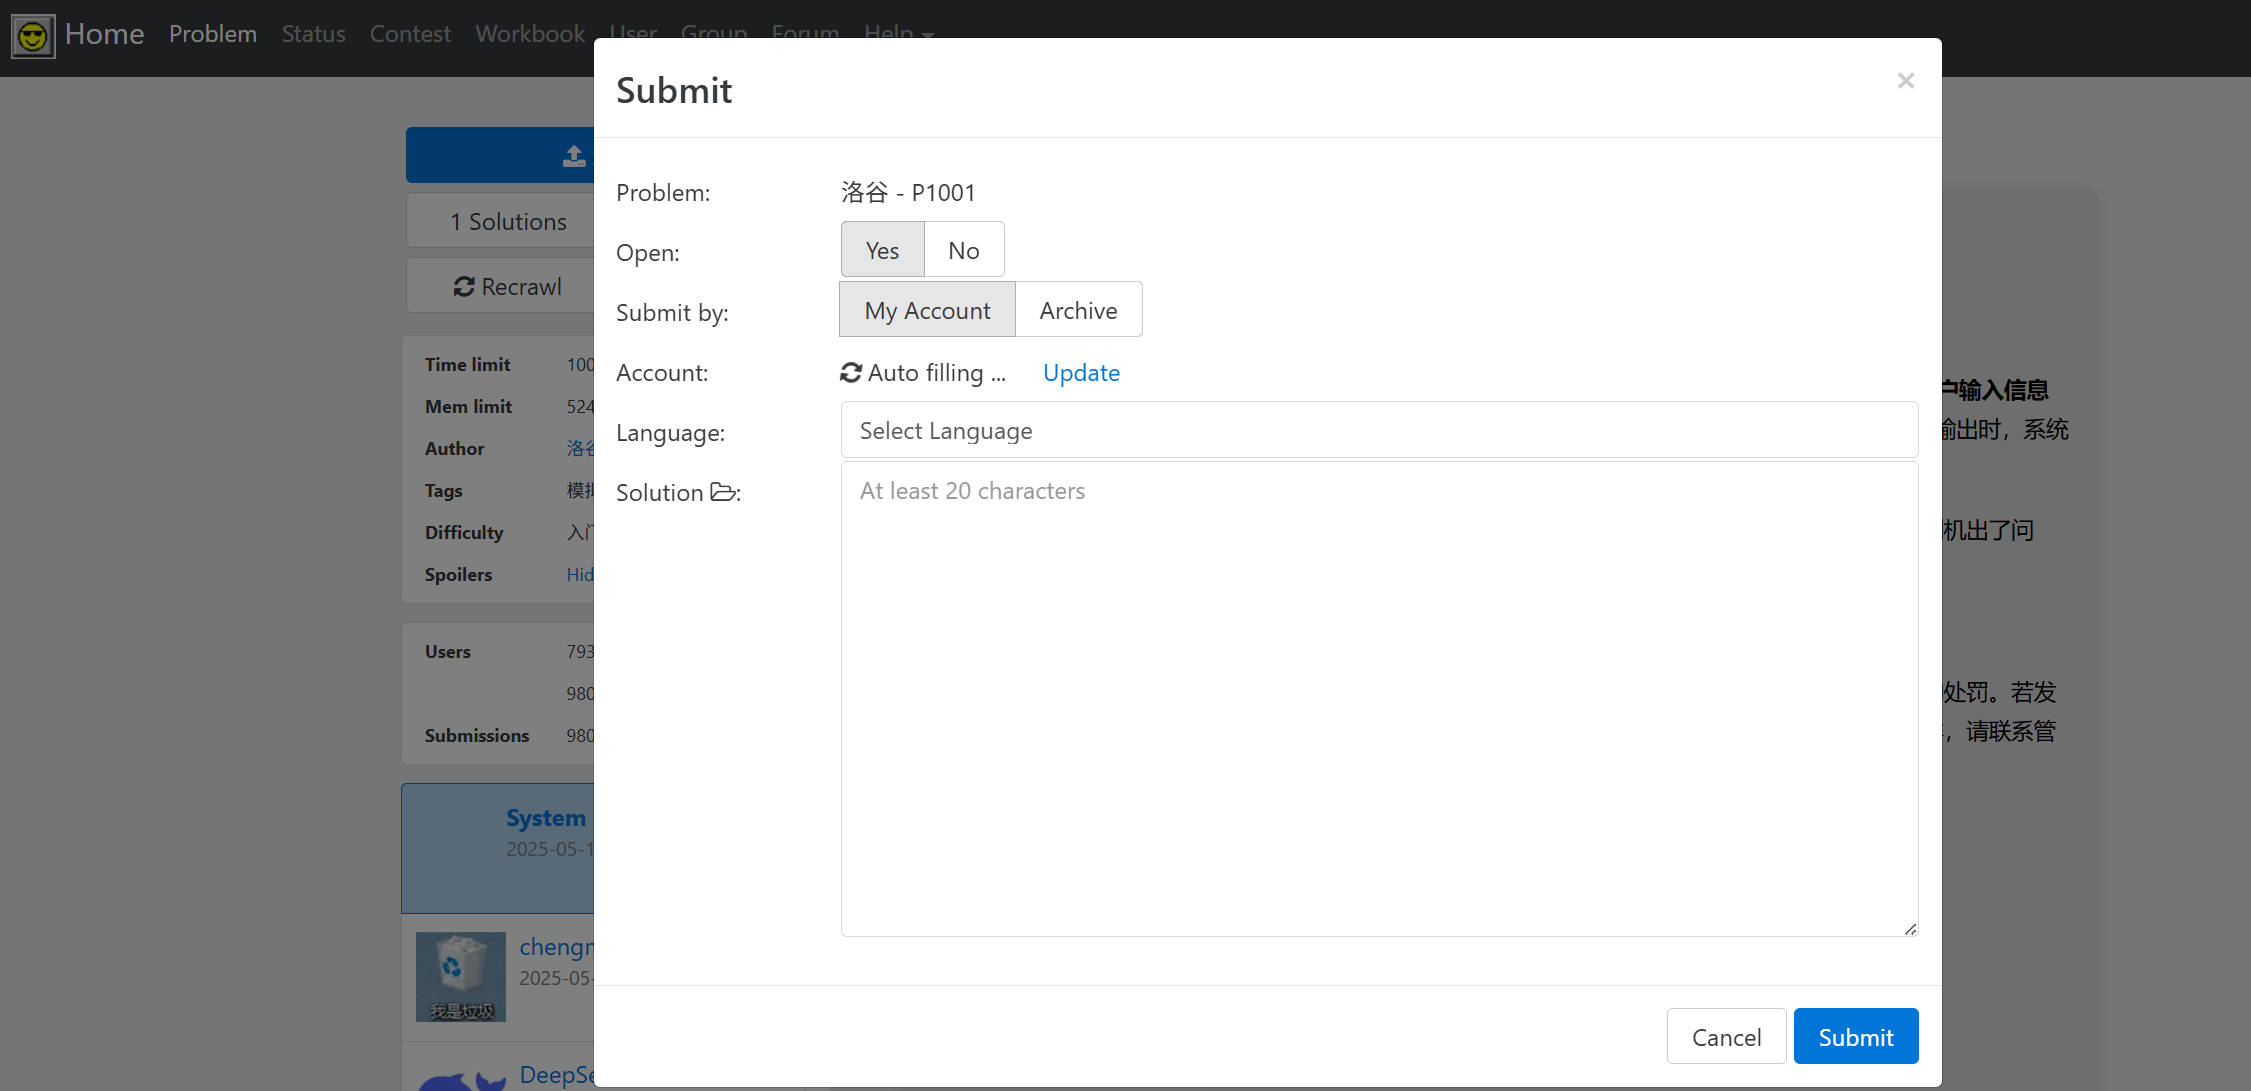The width and height of the screenshot is (2251, 1091).
Task: Open the Select Language dropdown
Action: [1378, 431]
